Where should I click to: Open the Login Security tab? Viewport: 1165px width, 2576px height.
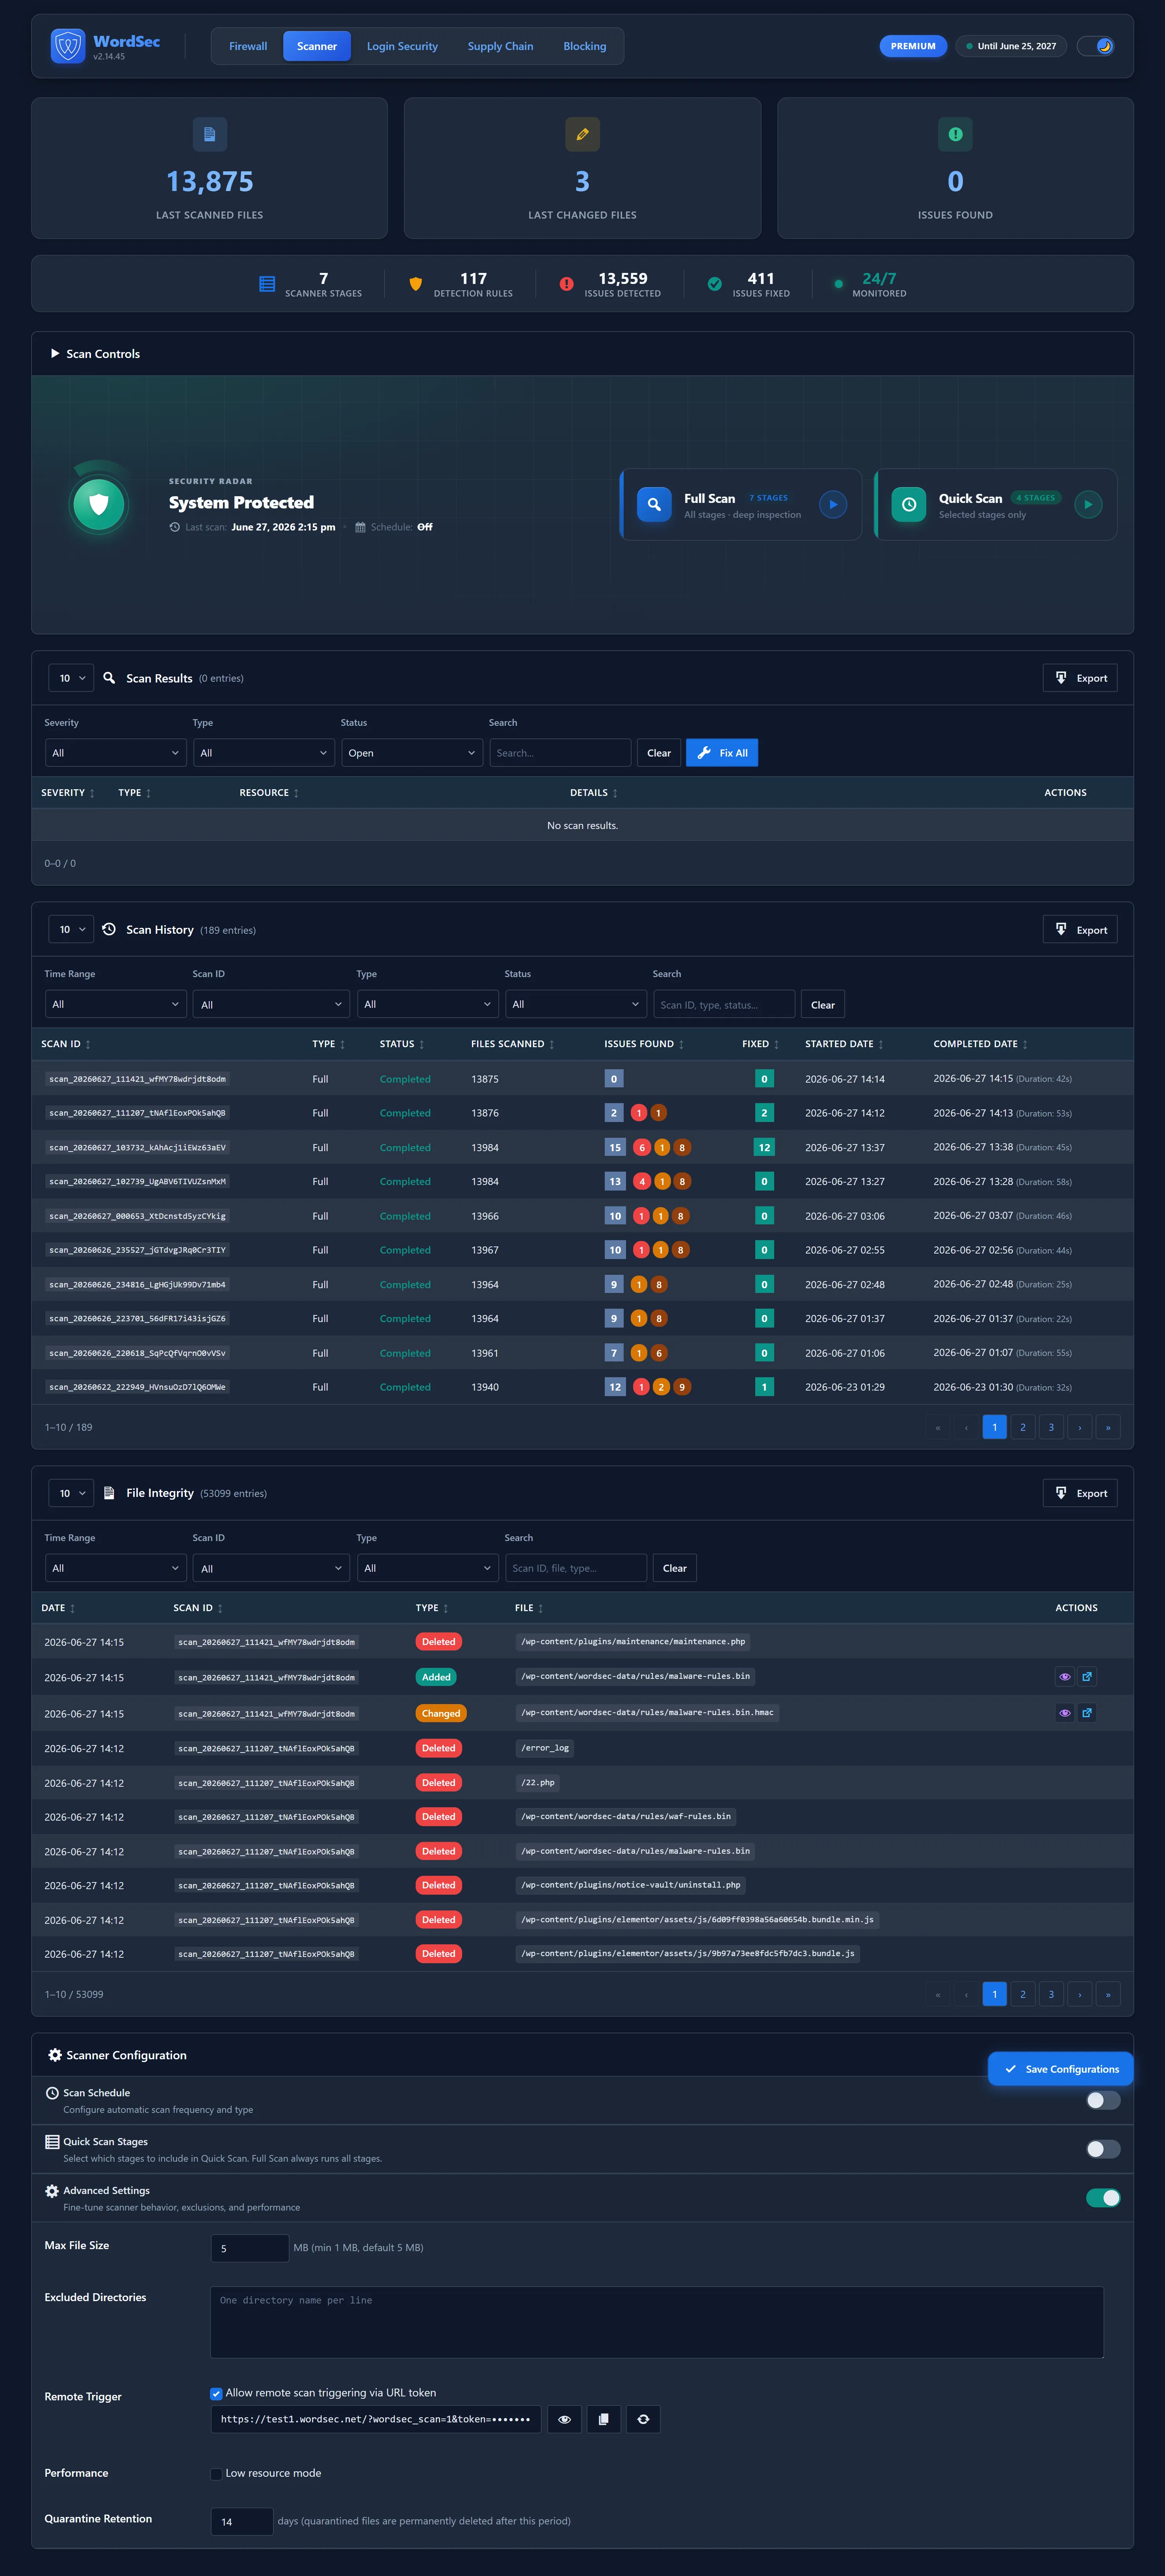point(402,46)
